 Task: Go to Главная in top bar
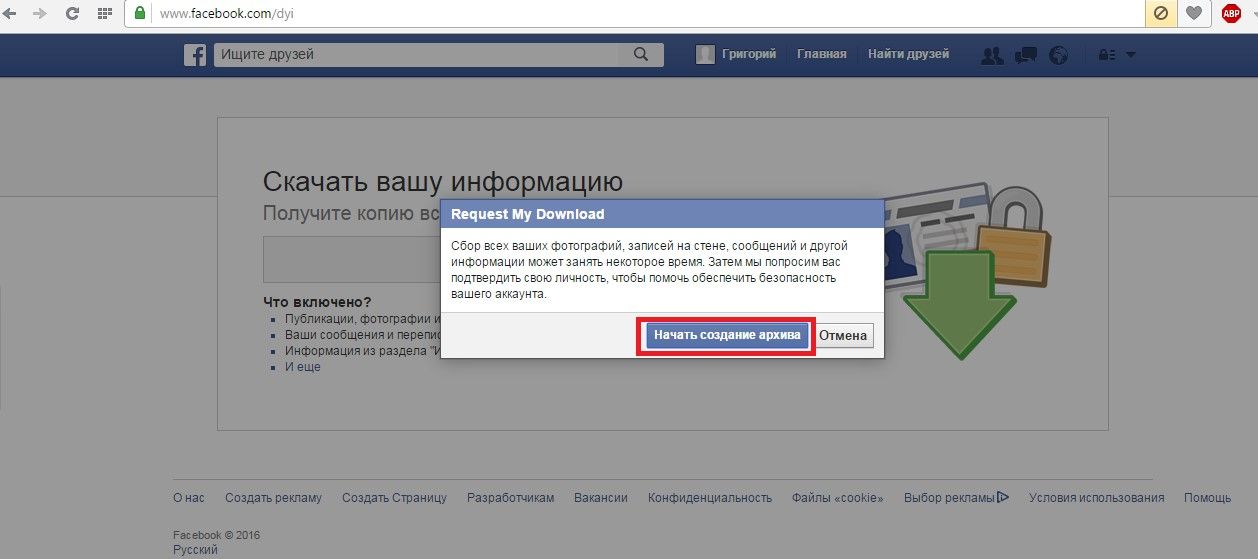click(821, 54)
